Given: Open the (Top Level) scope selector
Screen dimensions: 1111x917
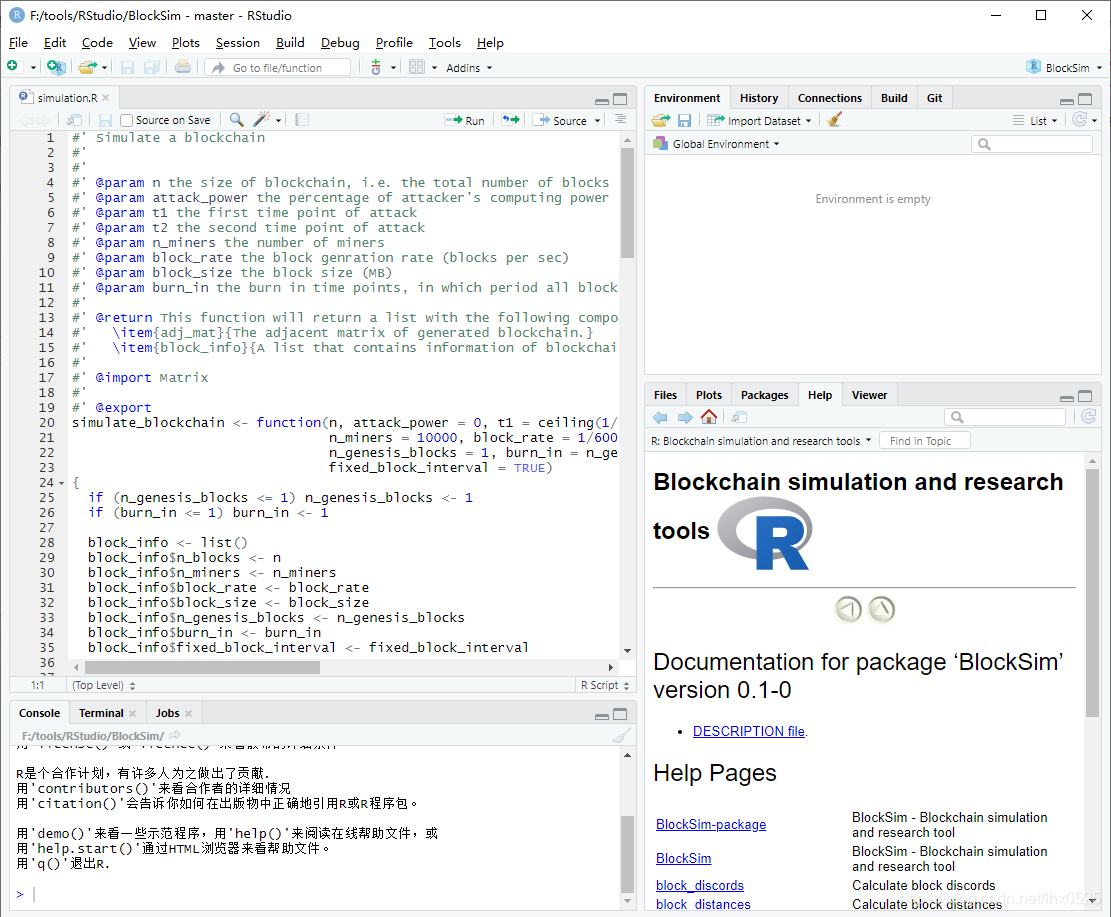Looking at the screenshot, I should 103,685.
